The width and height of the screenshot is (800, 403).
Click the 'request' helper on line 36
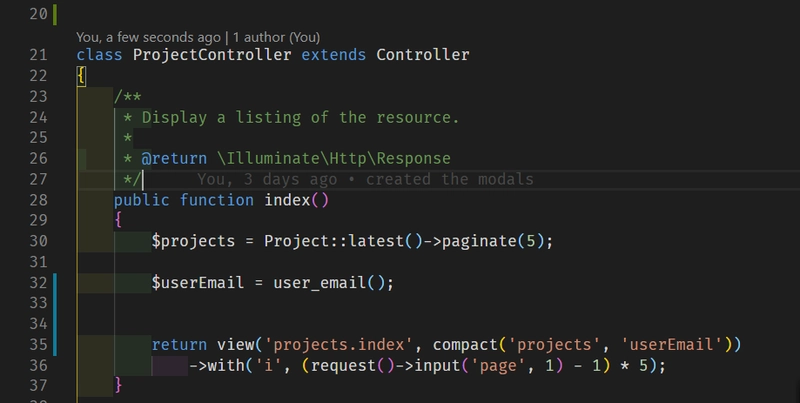tap(342, 366)
